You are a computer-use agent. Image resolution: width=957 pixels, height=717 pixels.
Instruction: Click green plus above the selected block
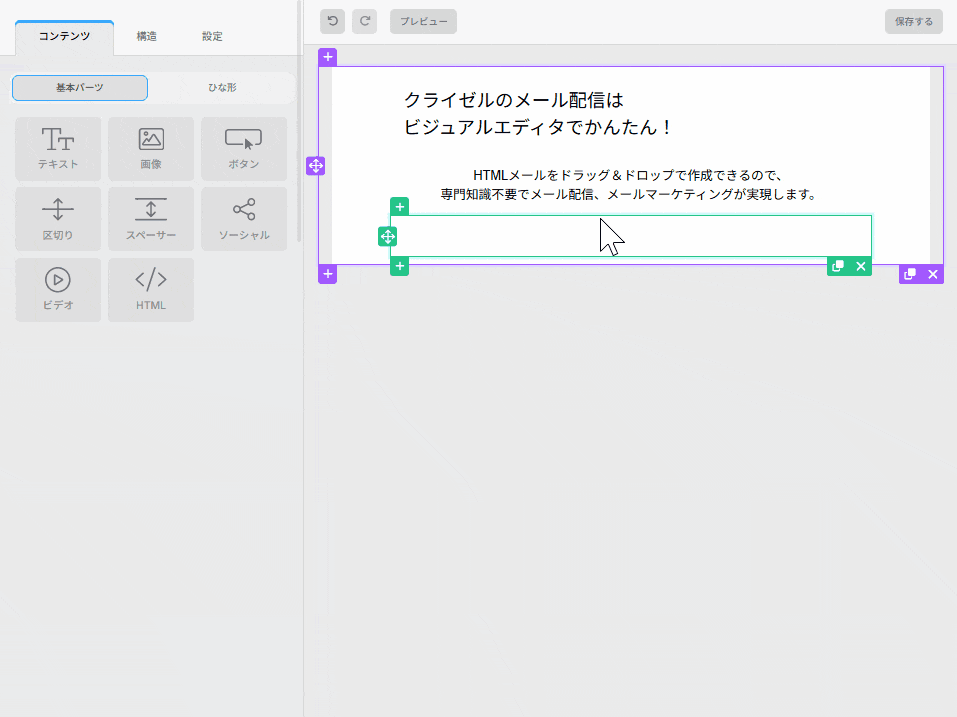[x=400, y=207]
